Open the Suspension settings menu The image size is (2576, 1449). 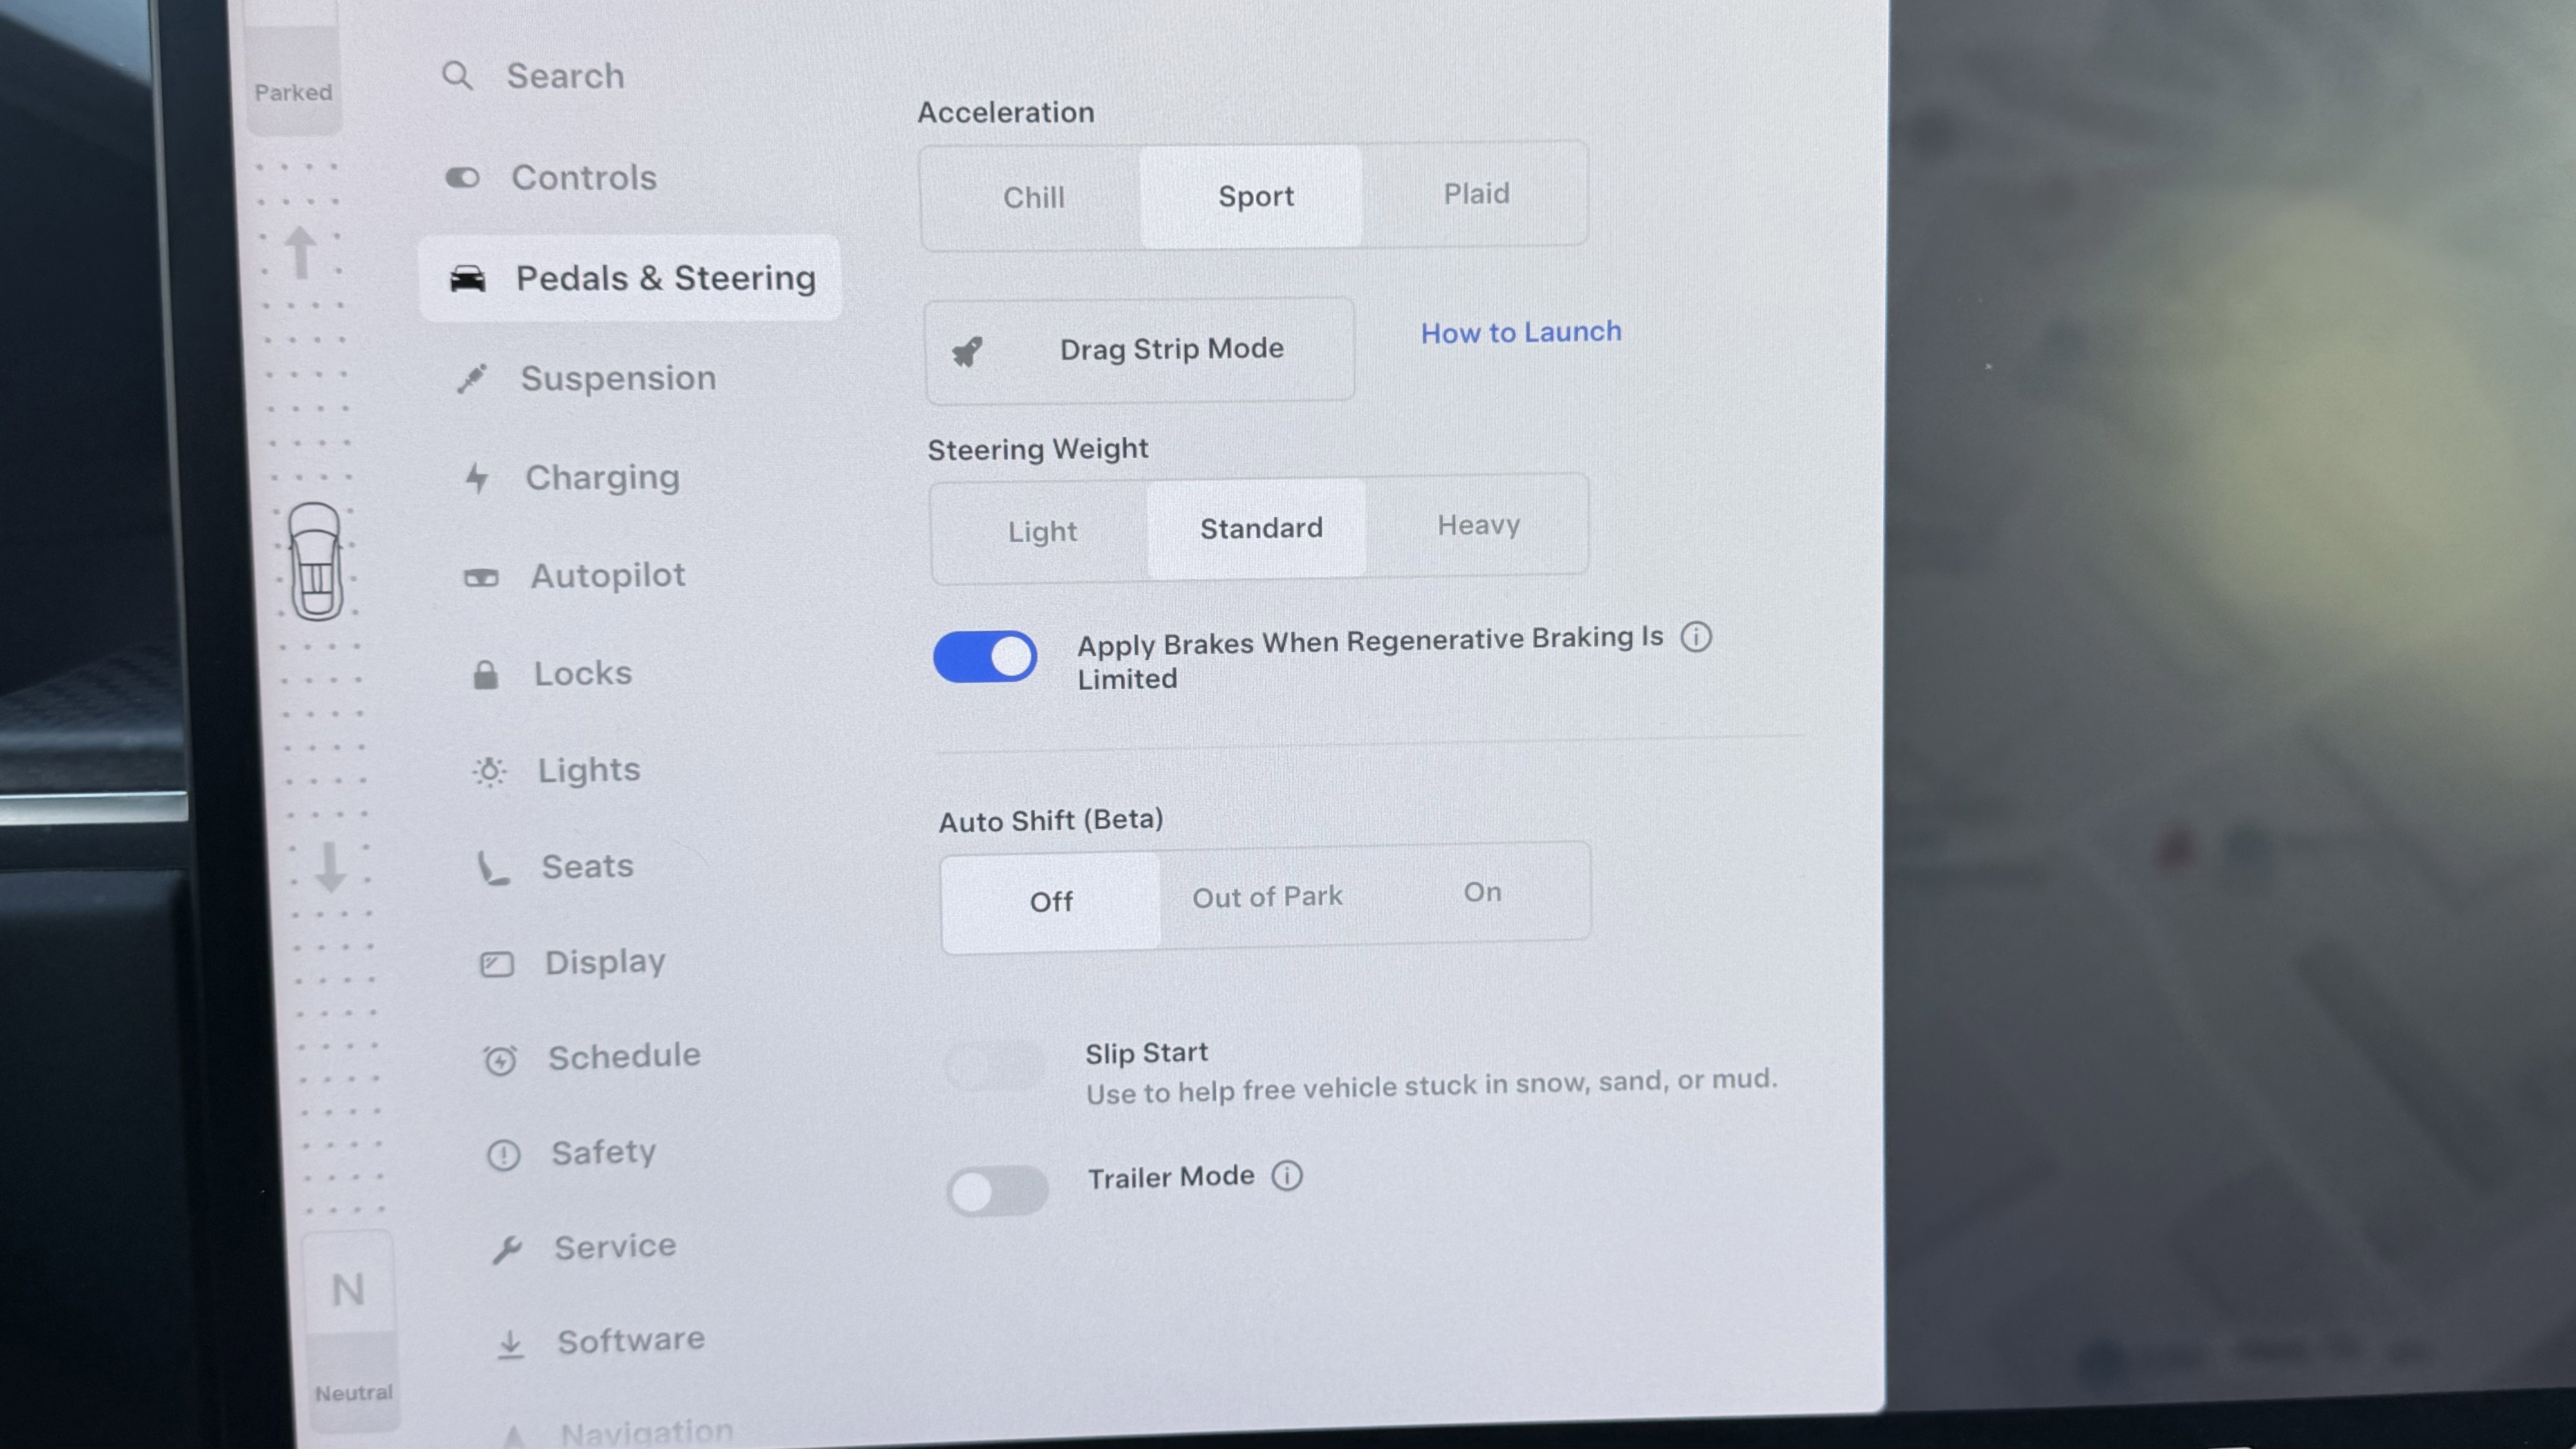point(617,379)
